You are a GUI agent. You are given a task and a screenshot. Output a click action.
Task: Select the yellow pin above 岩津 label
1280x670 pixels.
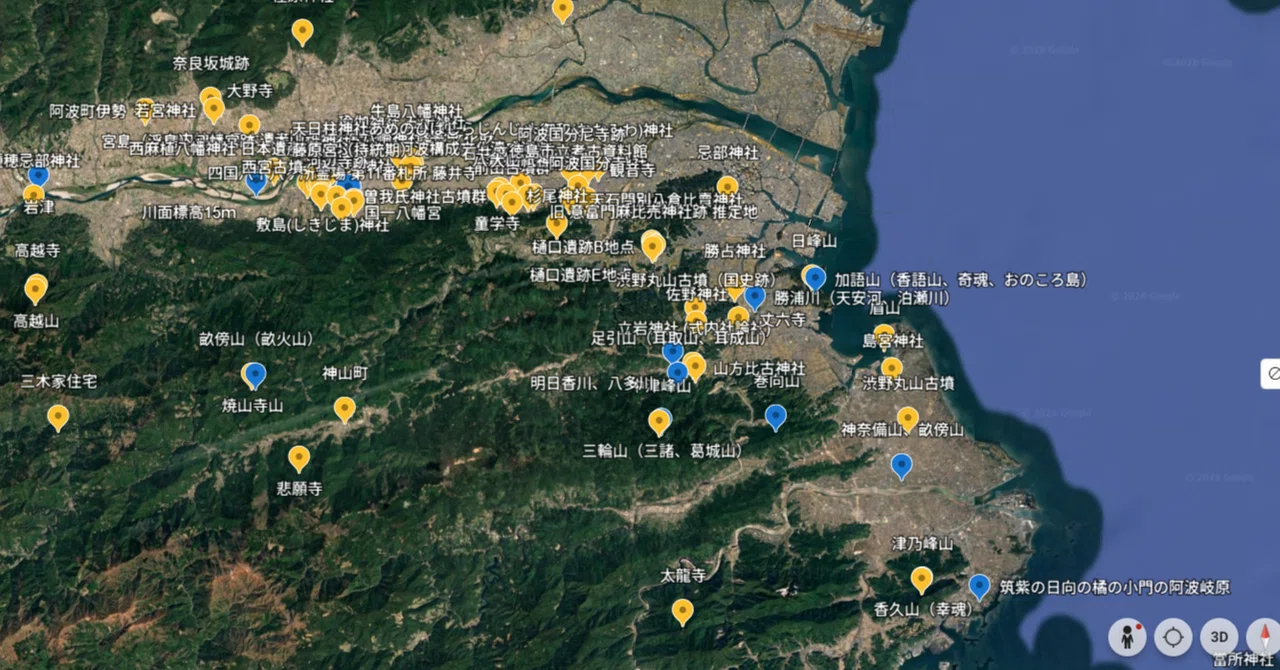[33, 193]
